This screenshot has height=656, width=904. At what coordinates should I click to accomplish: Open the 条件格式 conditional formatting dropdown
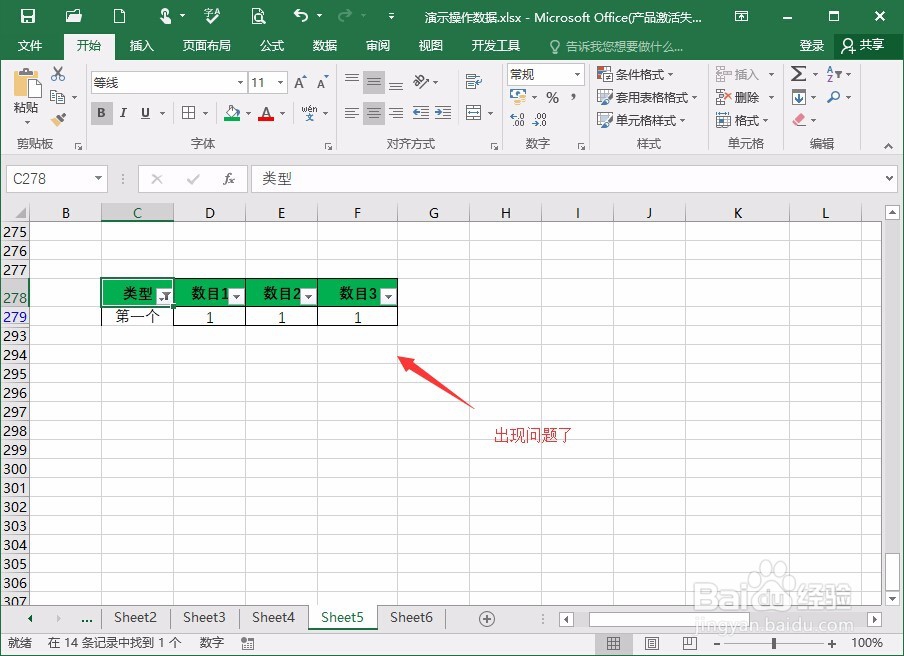[x=635, y=74]
